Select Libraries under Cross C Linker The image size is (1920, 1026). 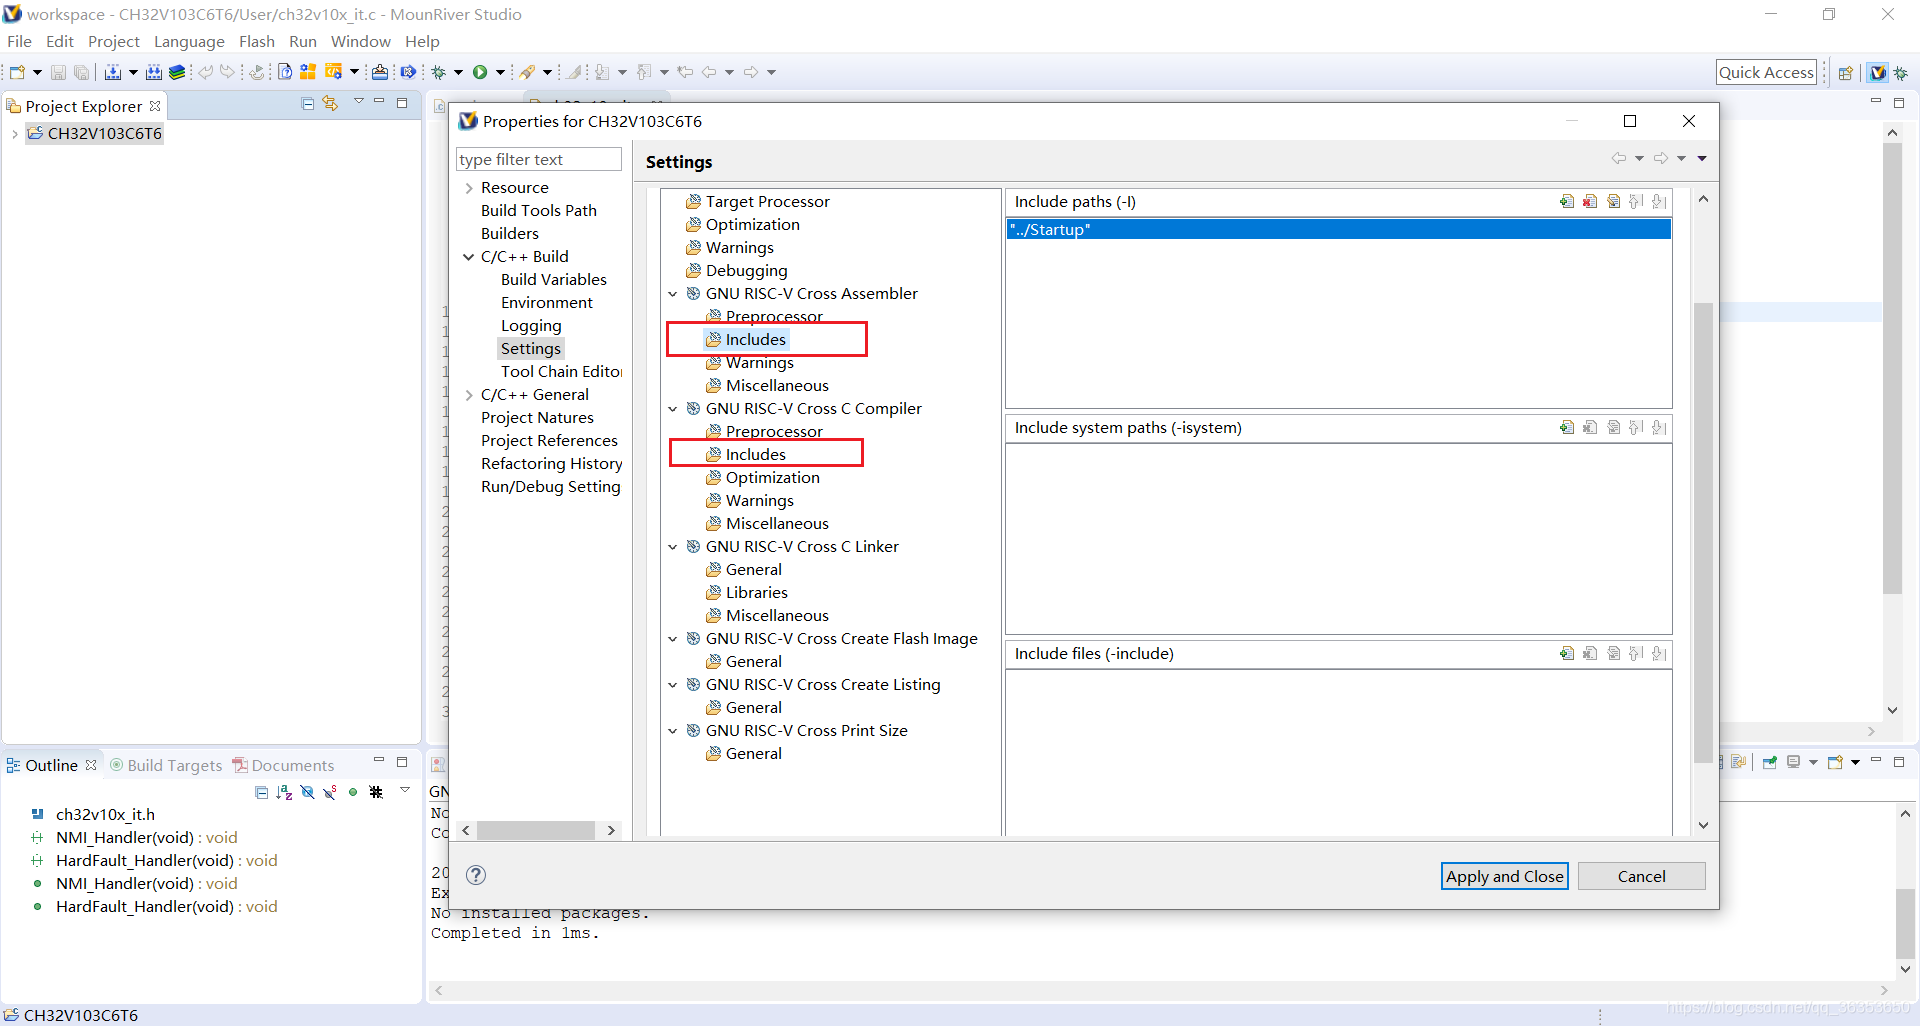pyautogui.click(x=756, y=593)
